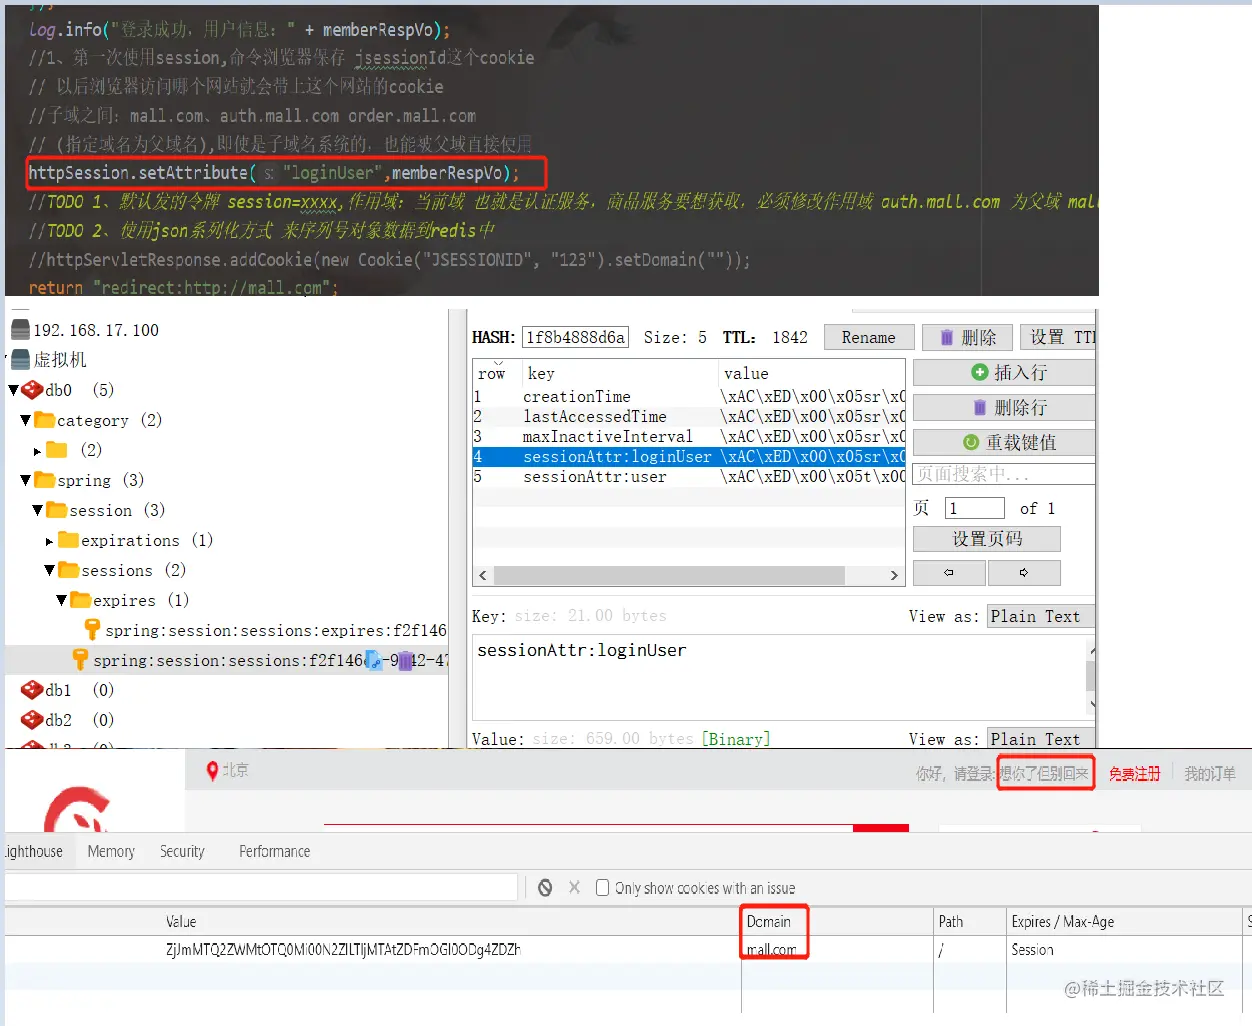The height and width of the screenshot is (1026, 1252).
Task: Collapse the sessions (2) folder node
Action: pos(49,570)
